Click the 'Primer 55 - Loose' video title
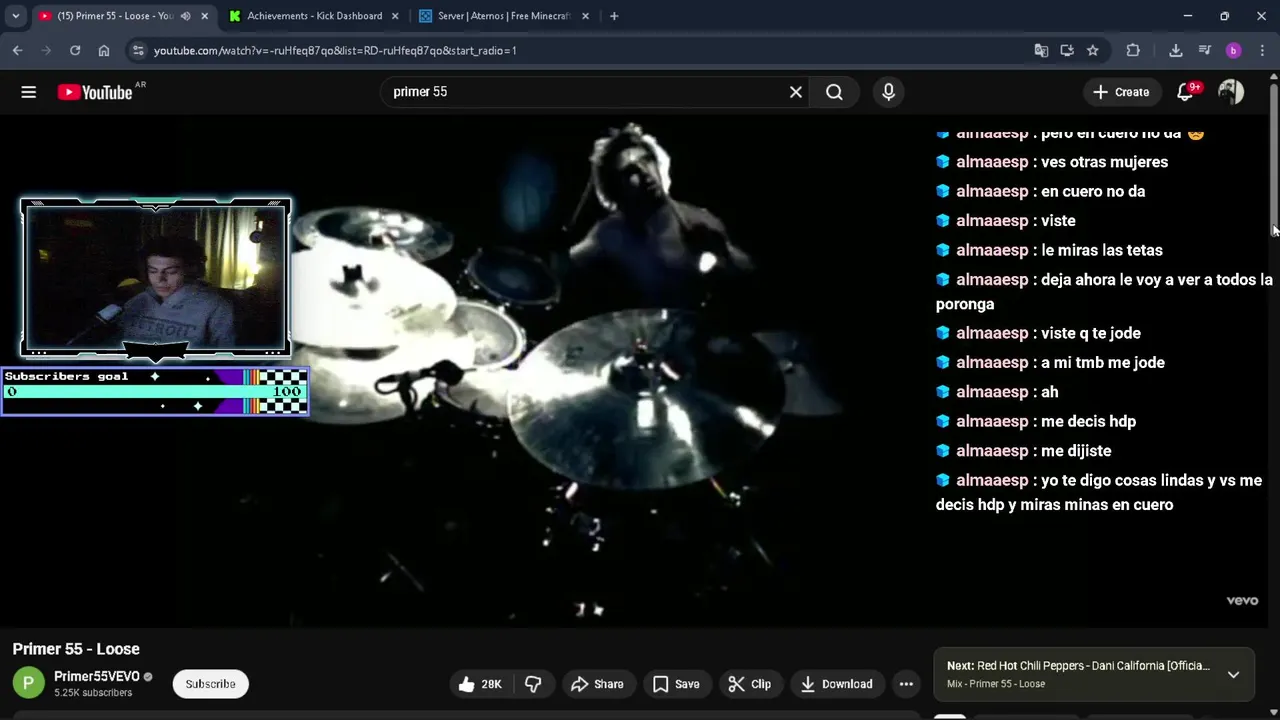The width and height of the screenshot is (1280, 720). [x=76, y=649]
